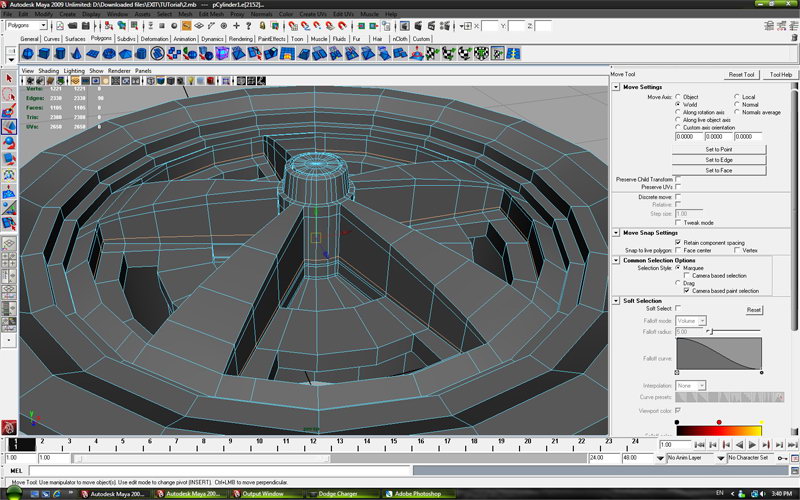Enable the Preserve UVs checkbox
This screenshot has width=800, height=500.
tap(678, 187)
